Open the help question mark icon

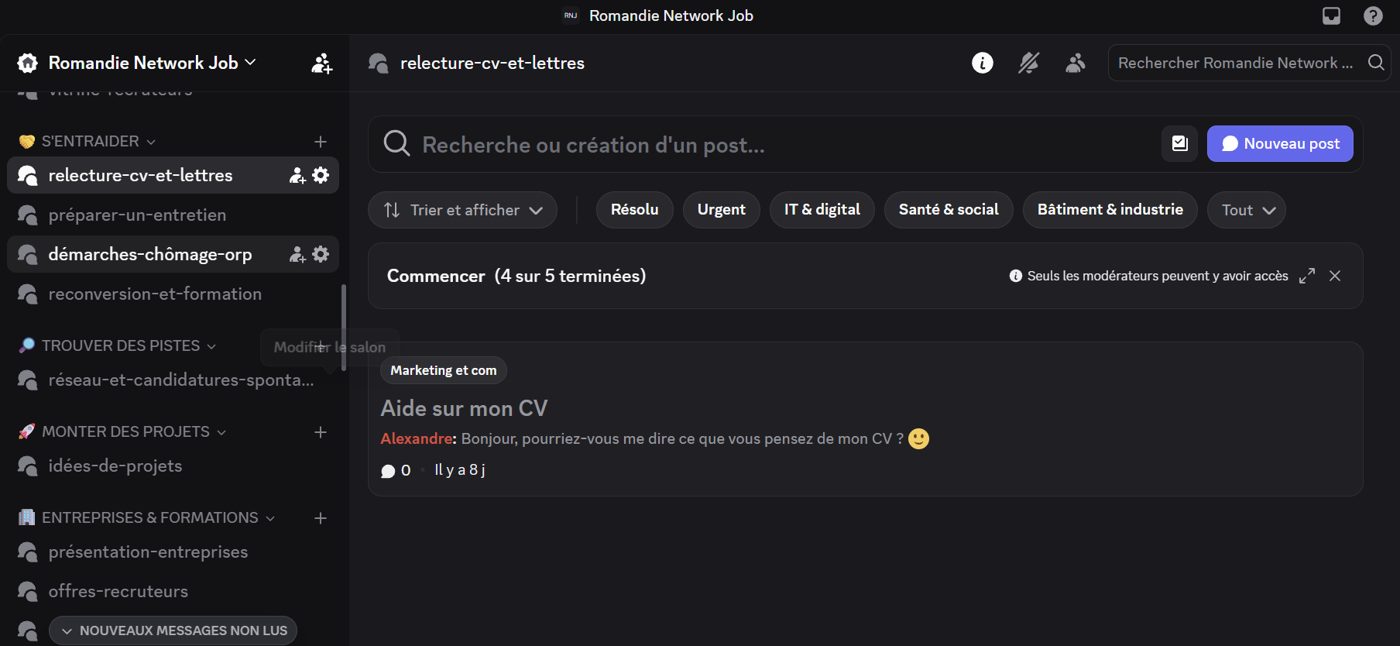(x=1373, y=15)
